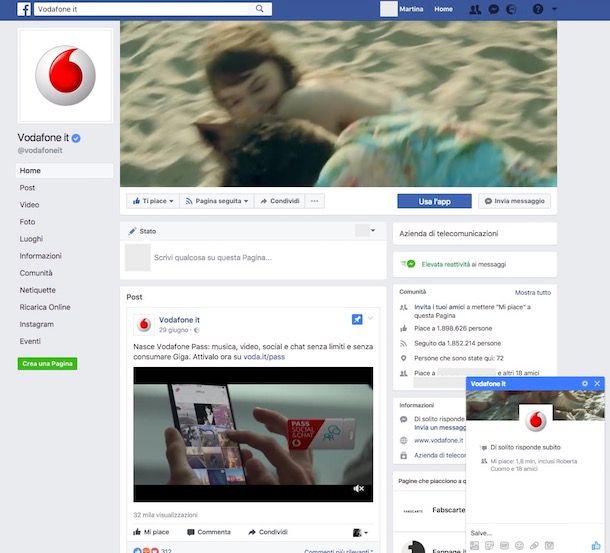Click Invia messaggio button
The height and width of the screenshot is (553, 610).
(514, 201)
